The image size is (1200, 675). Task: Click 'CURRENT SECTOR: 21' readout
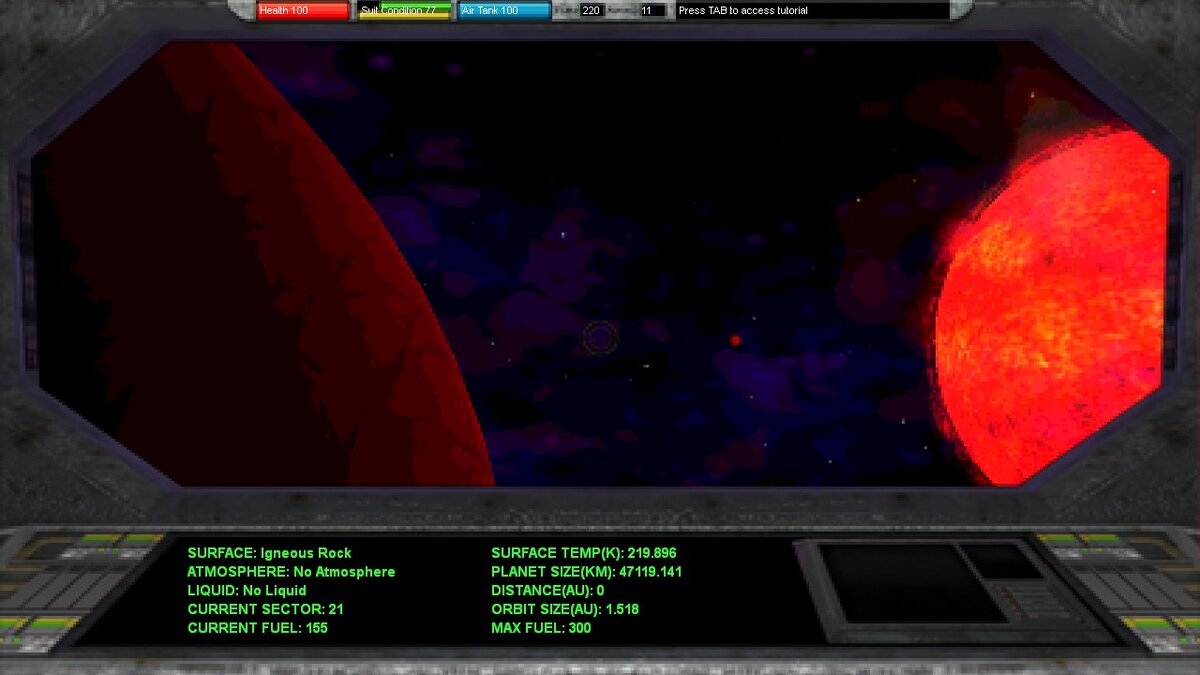266,609
